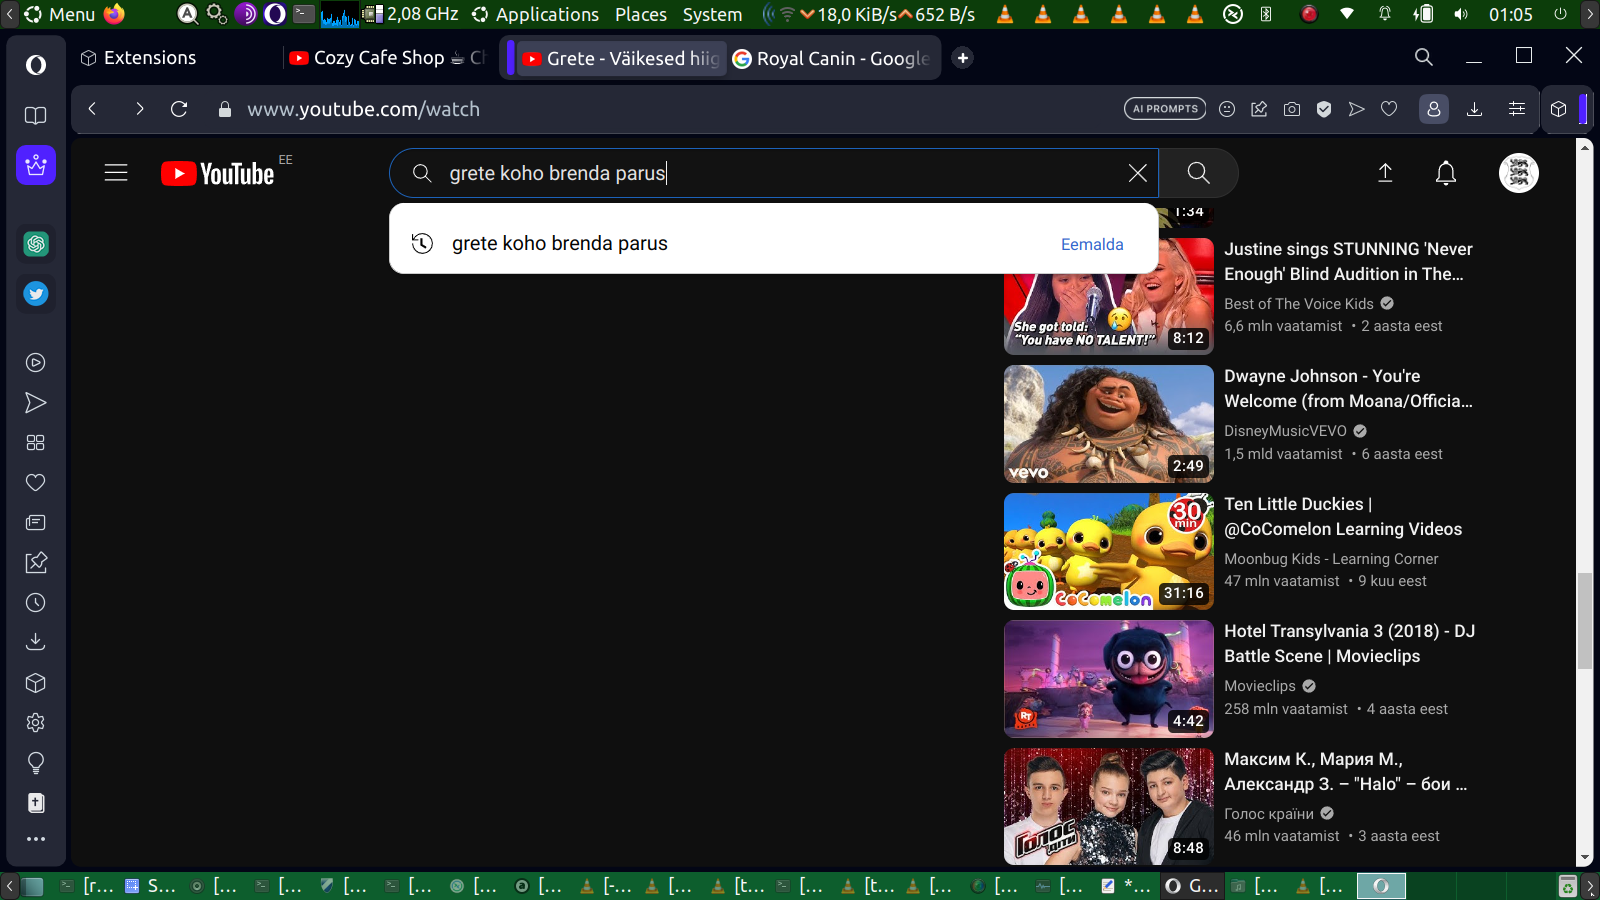Select the Grete - Väikesed hiig tab
The width and height of the screenshot is (1600, 900).
[x=620, y=58]
